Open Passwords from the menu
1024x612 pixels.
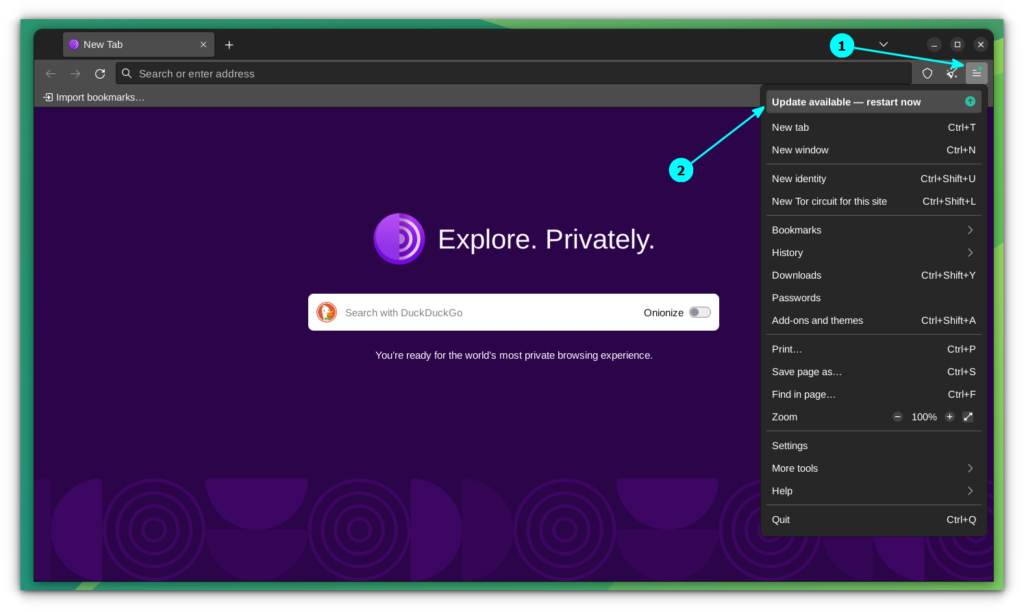coord(873,298)
